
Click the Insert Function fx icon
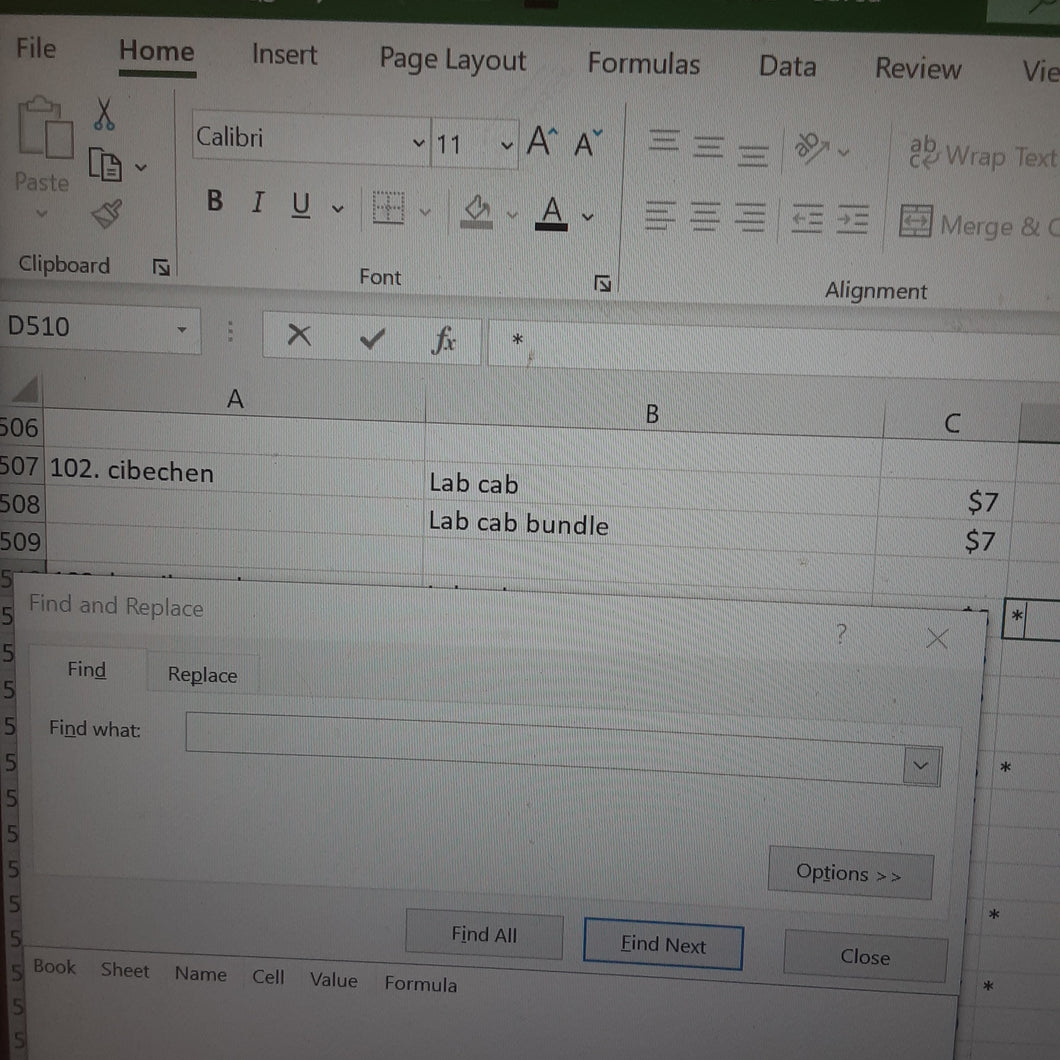pyautogui.click(x=443, y=339)
